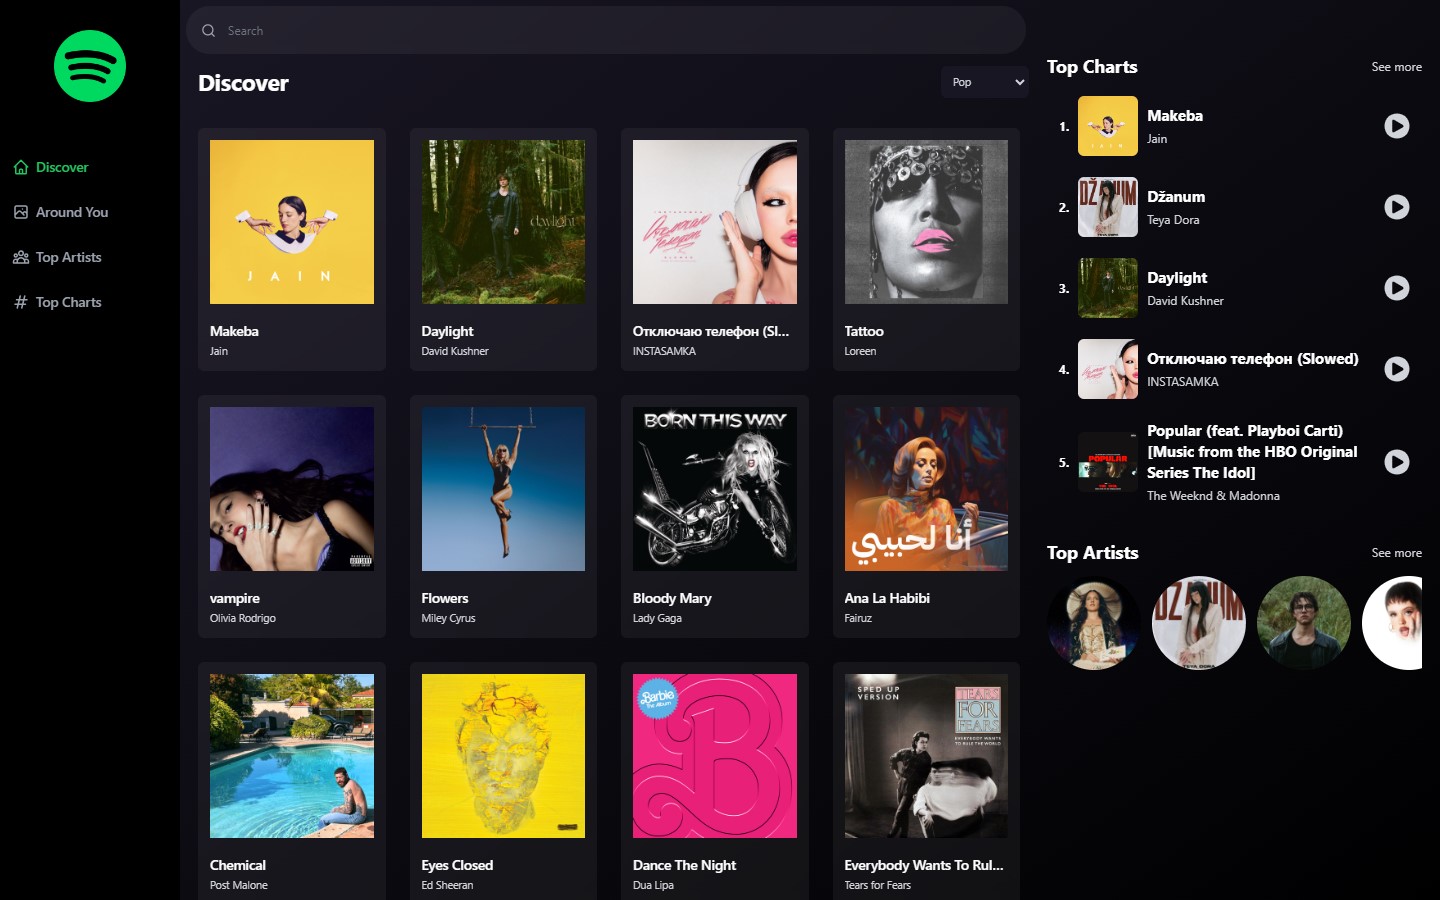1440x900 pixels.
Task: Click the Bloody Mary album cover
Action: pos(715,489)
